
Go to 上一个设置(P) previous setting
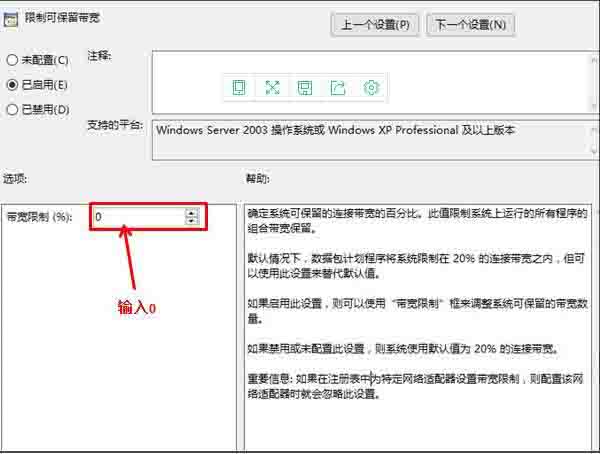click(375, 24)
